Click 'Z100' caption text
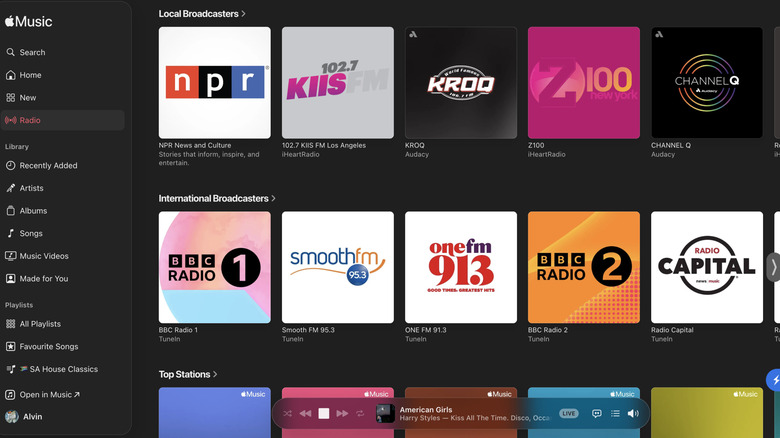Viewport: 780px width, 438px height. click(536, 145)
